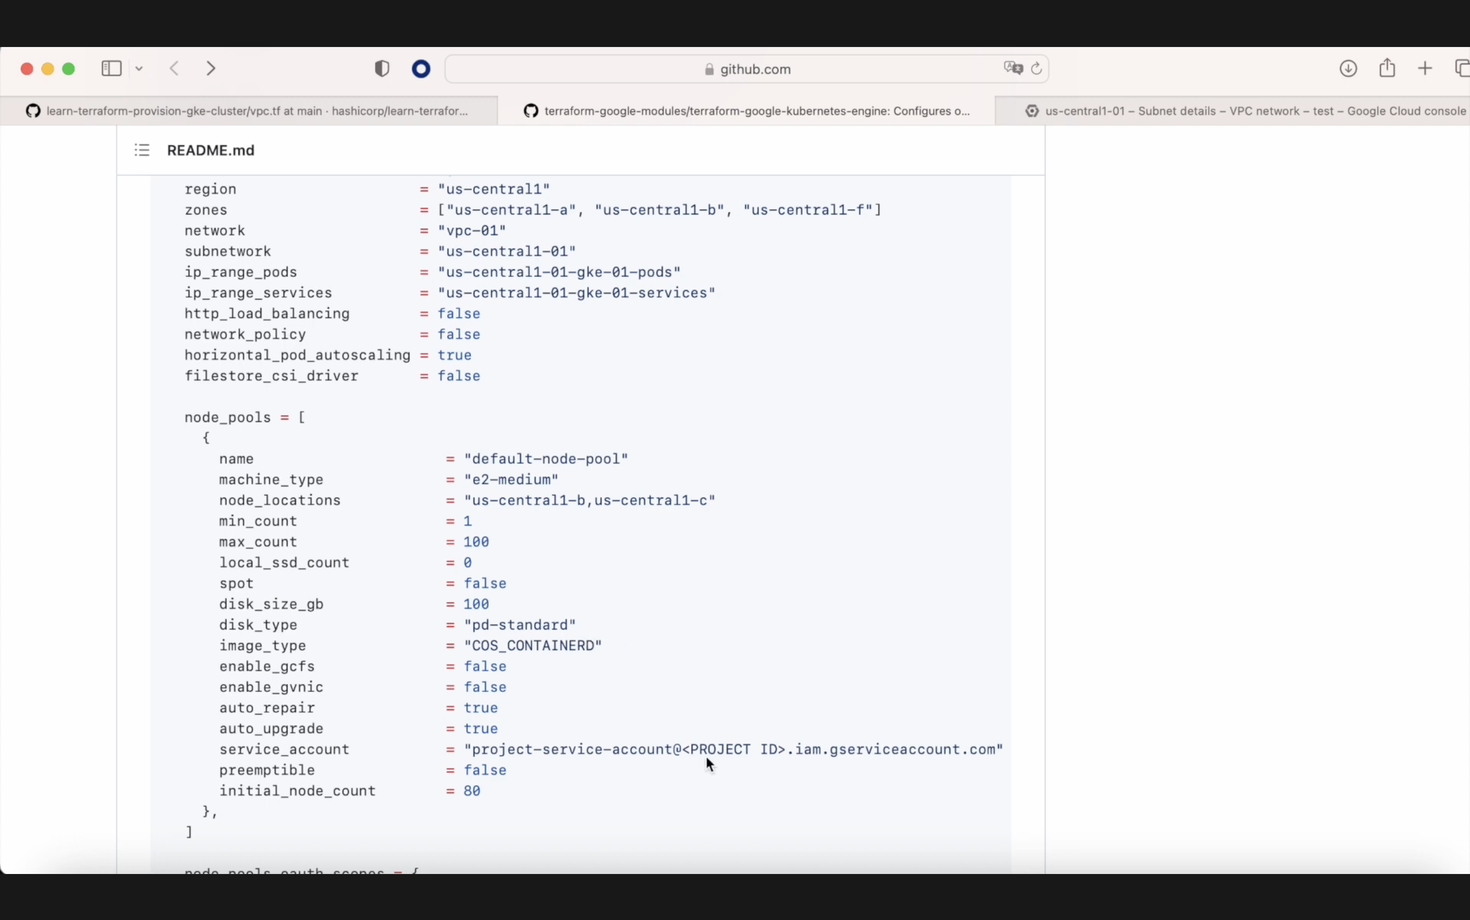The image size is (1470, 920).
Task: Go back with the back arrow
Action: click(x=174, y=68)
